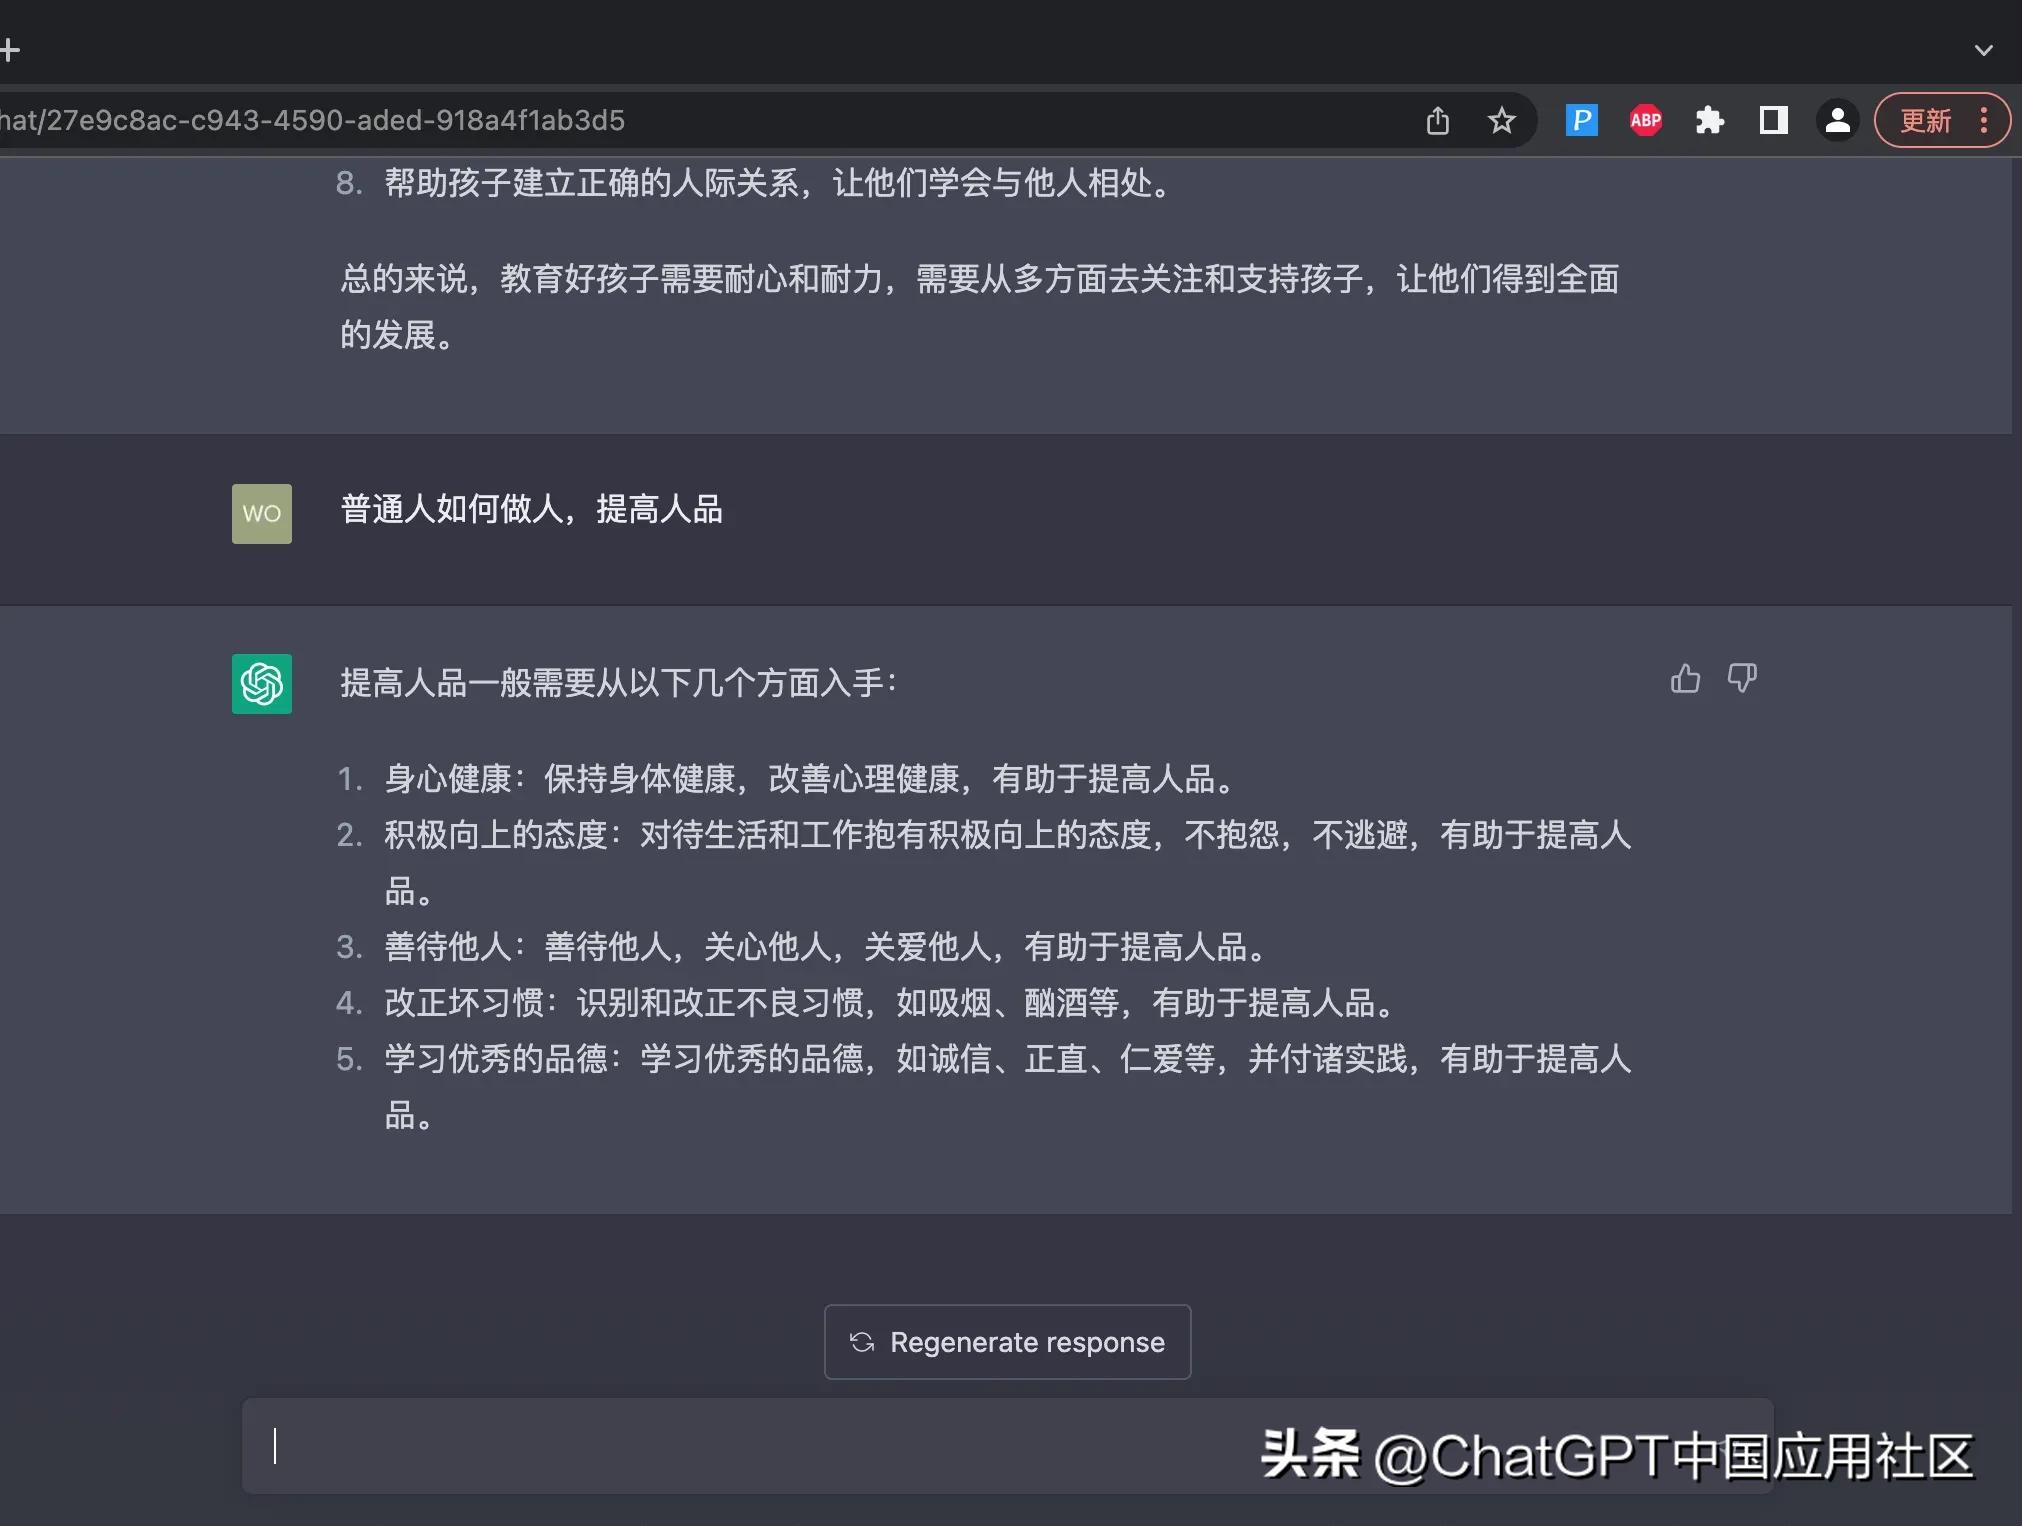Image resolution: width=2022 pixels, height=1526 pixels.
Task: Open the blue P extension icon
Action: point(1581,120)
